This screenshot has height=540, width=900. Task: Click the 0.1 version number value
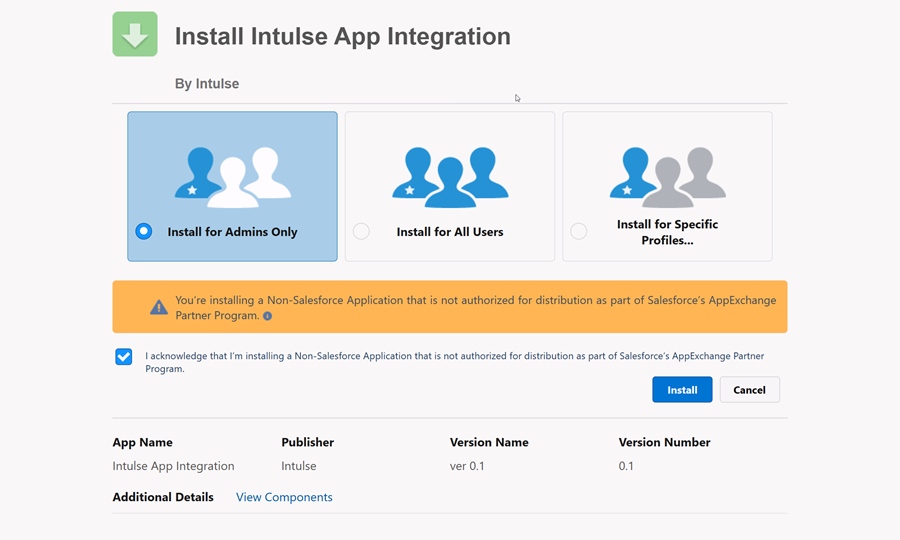[x=626, y=466]
